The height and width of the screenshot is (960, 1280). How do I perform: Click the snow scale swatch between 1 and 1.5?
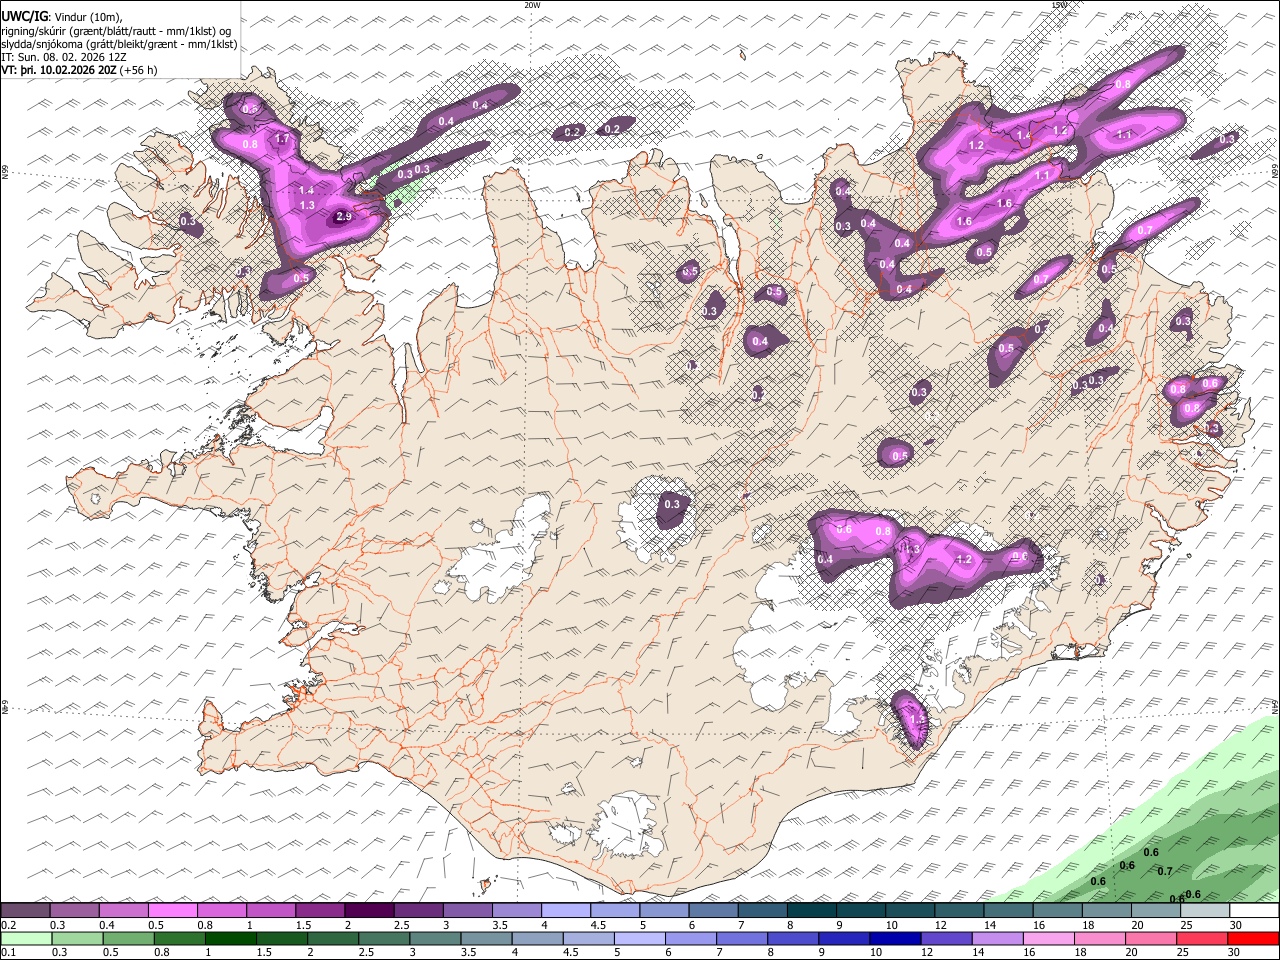point(271,911)
